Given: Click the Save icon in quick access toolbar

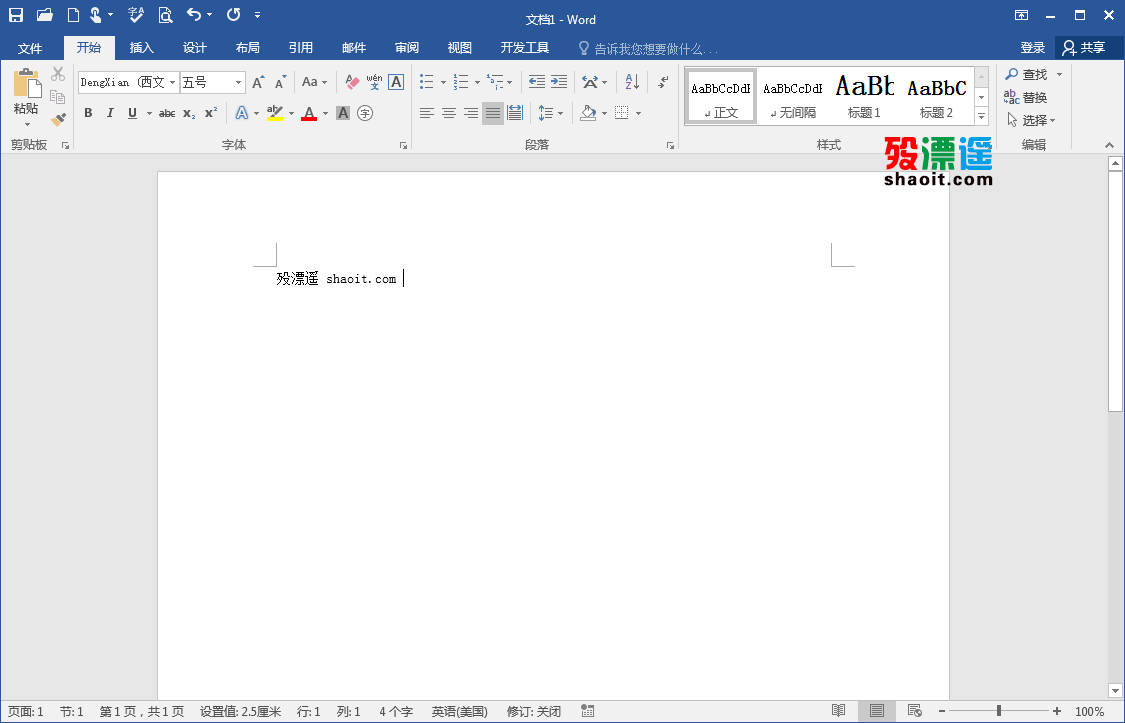Looking at the screenshot, I should point(15,14).
